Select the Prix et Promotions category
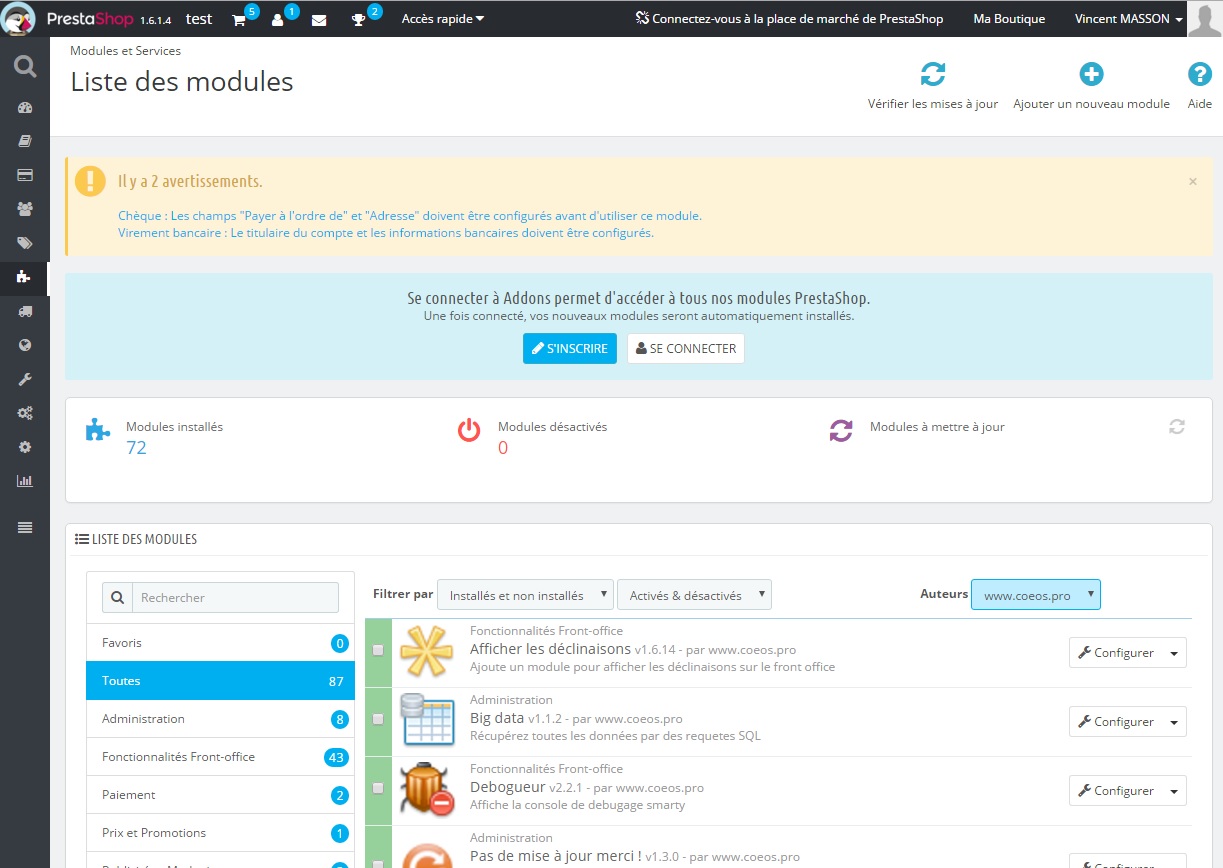Image resolution: width=1223 pixels, height=868 pixels. (220, 833)
